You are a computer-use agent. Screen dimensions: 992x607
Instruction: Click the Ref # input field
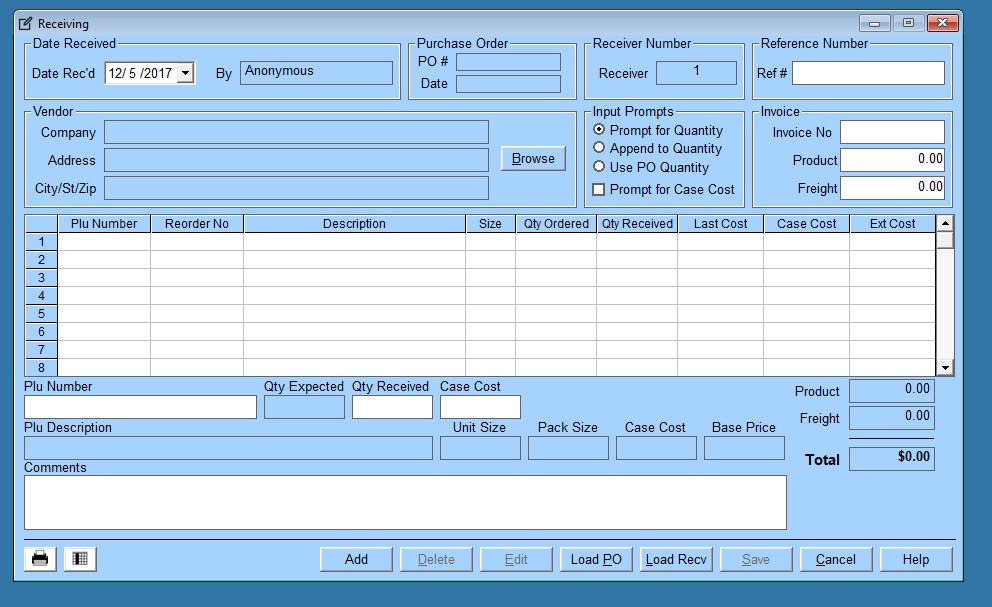tap(868, 73)
